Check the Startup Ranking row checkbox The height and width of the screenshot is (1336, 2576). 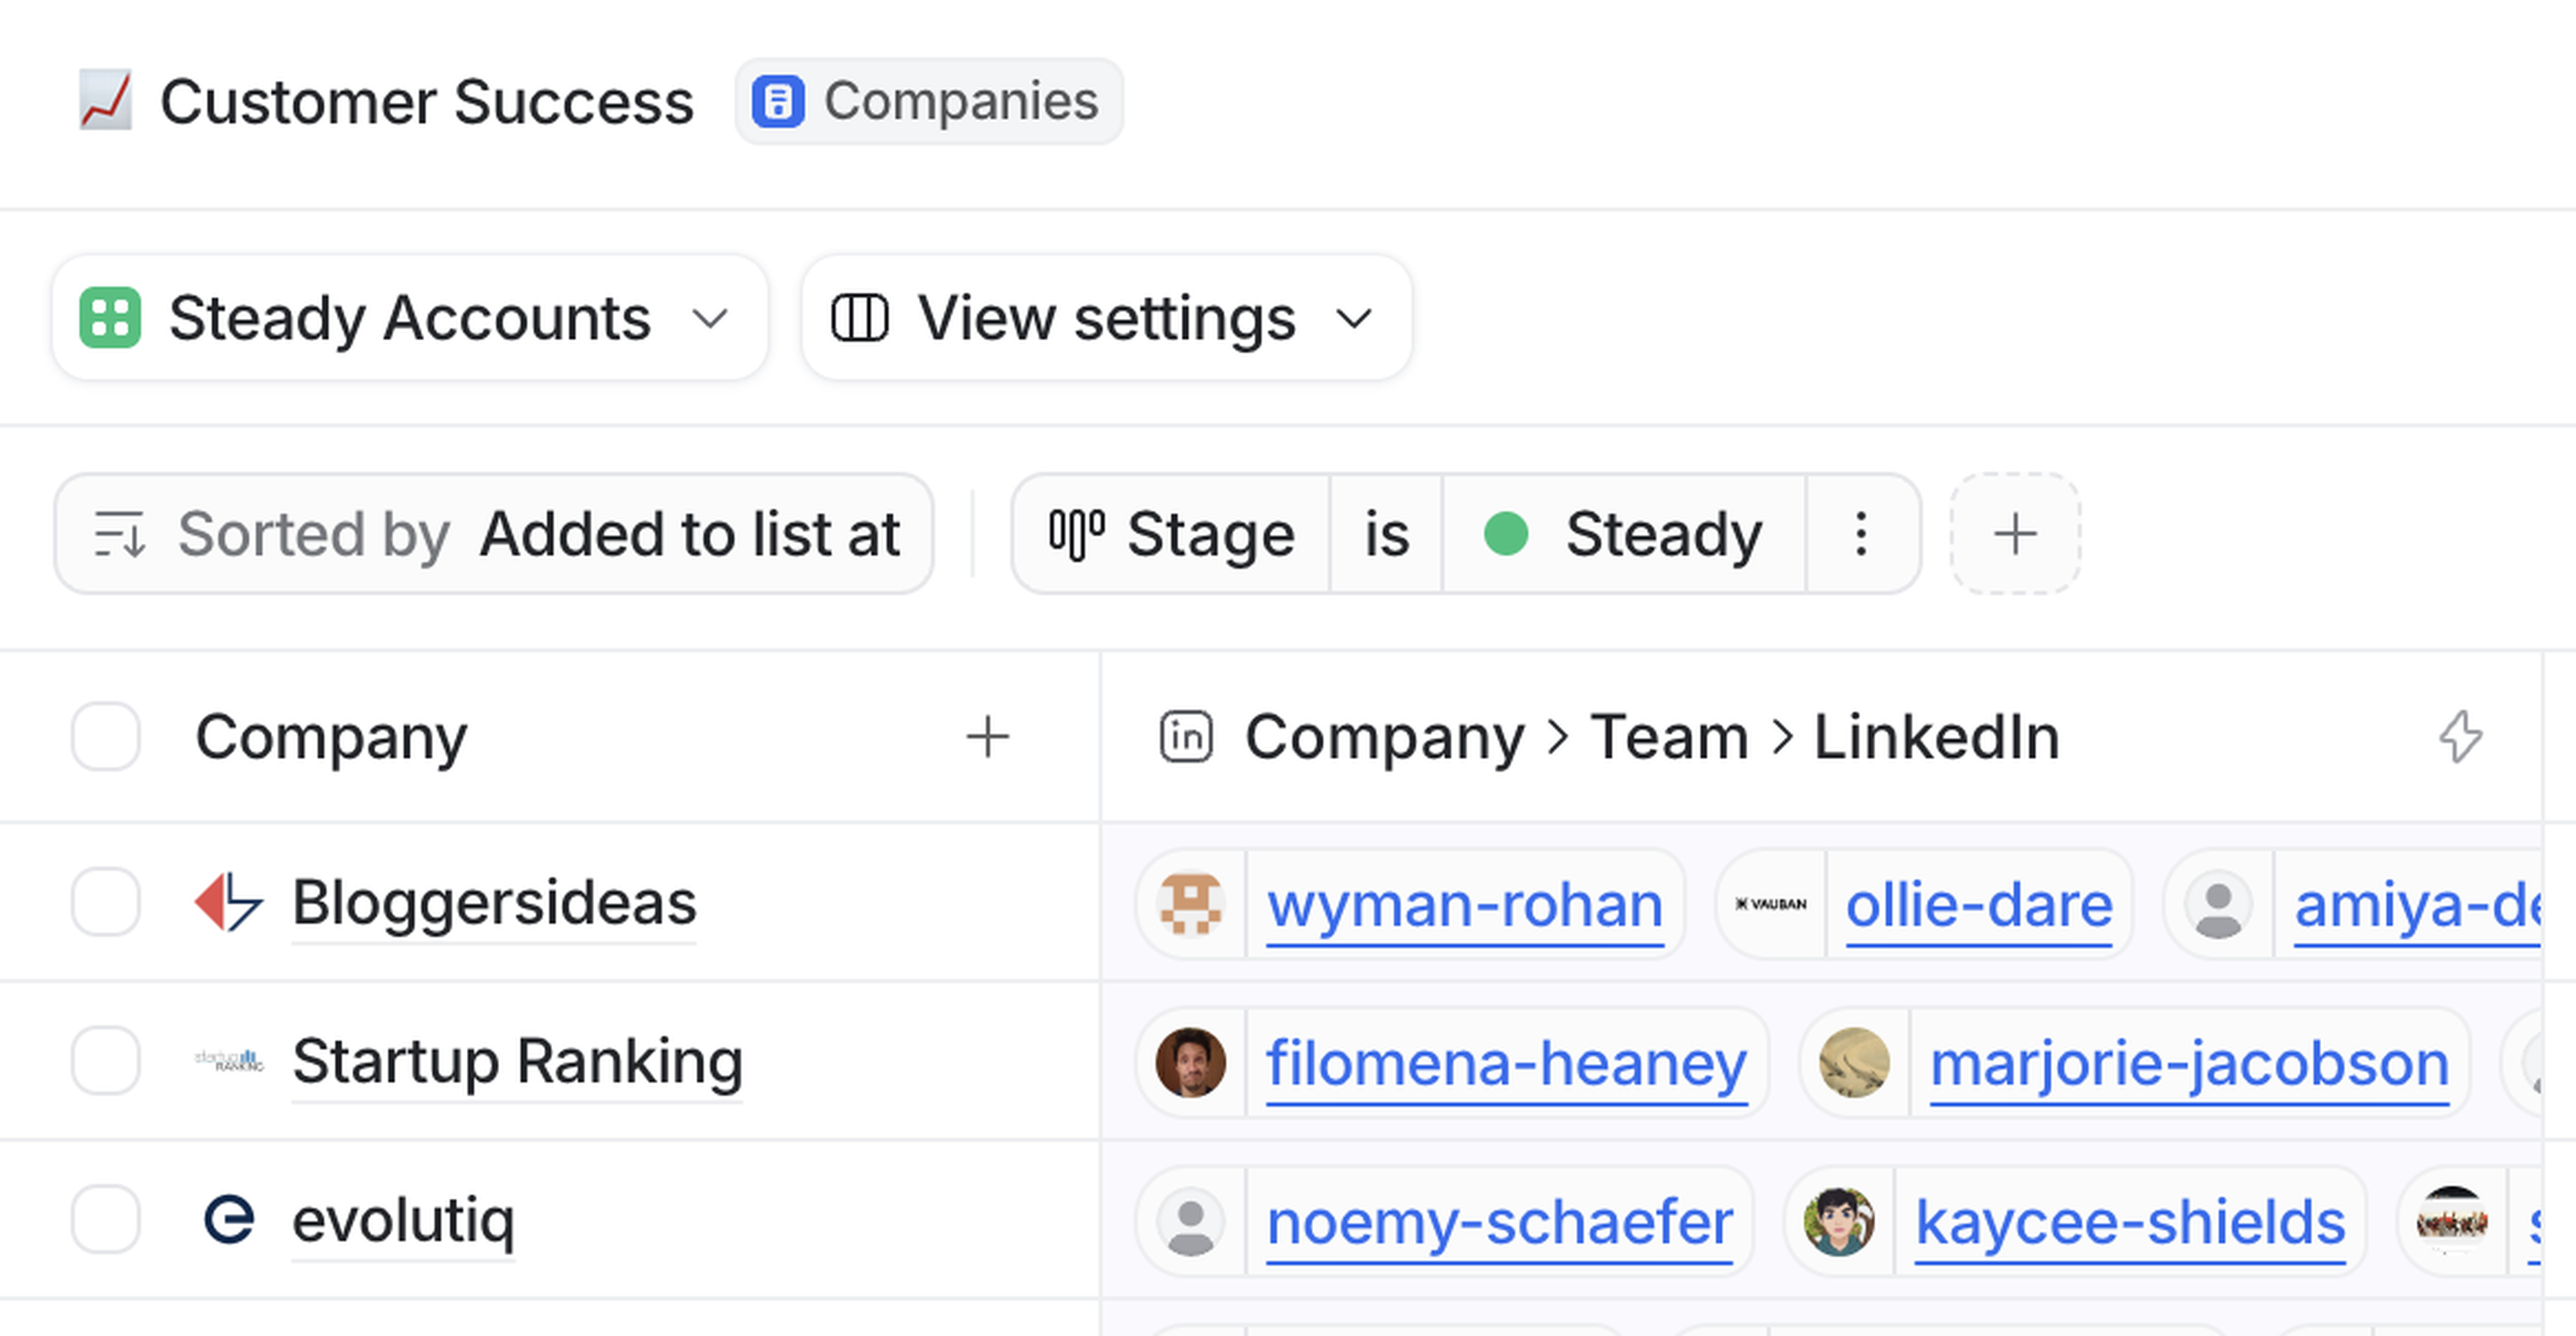click(106, 1060)
